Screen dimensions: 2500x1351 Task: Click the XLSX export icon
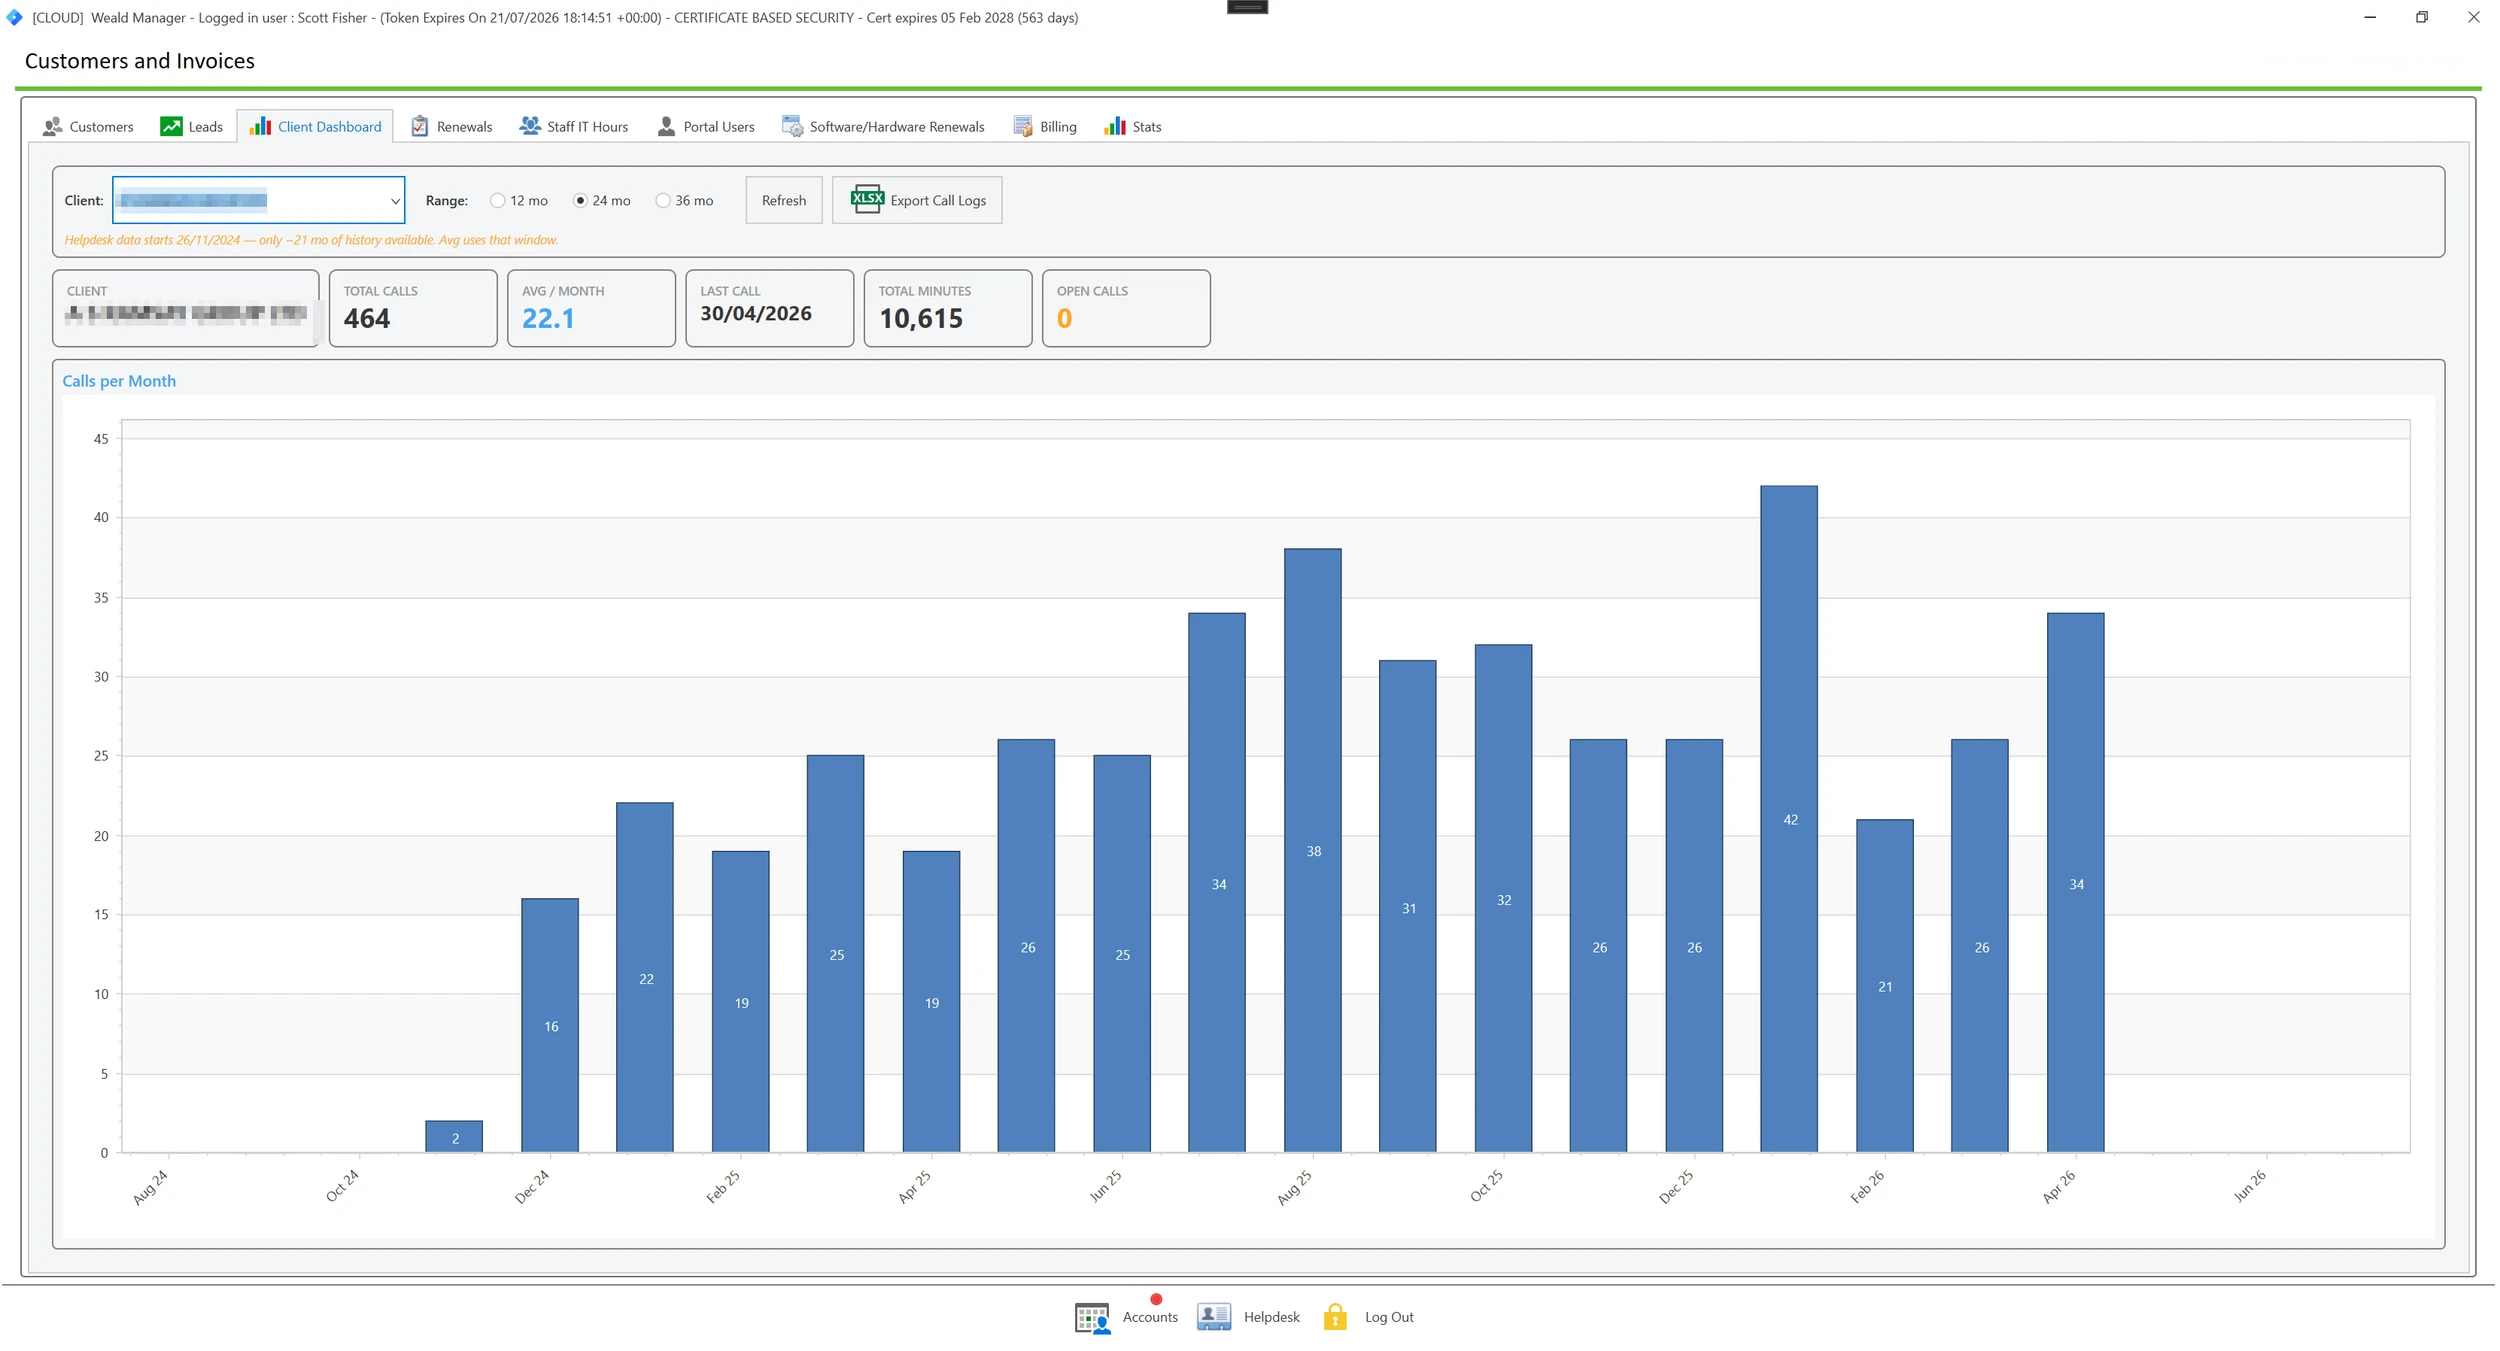(867, 199)
